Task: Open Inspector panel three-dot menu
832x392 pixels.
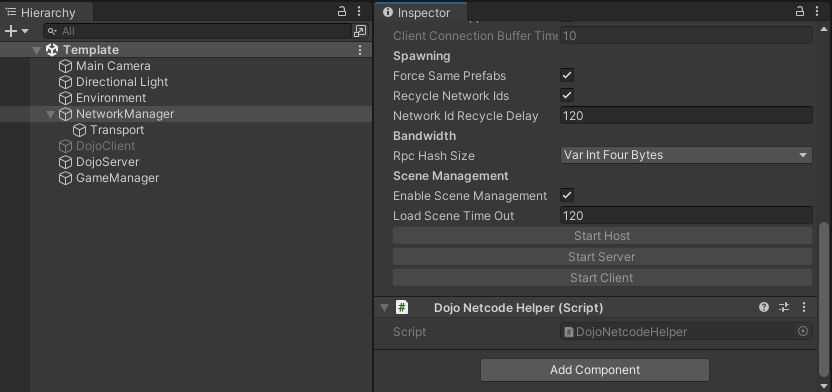Action: [x=817, y=11]
